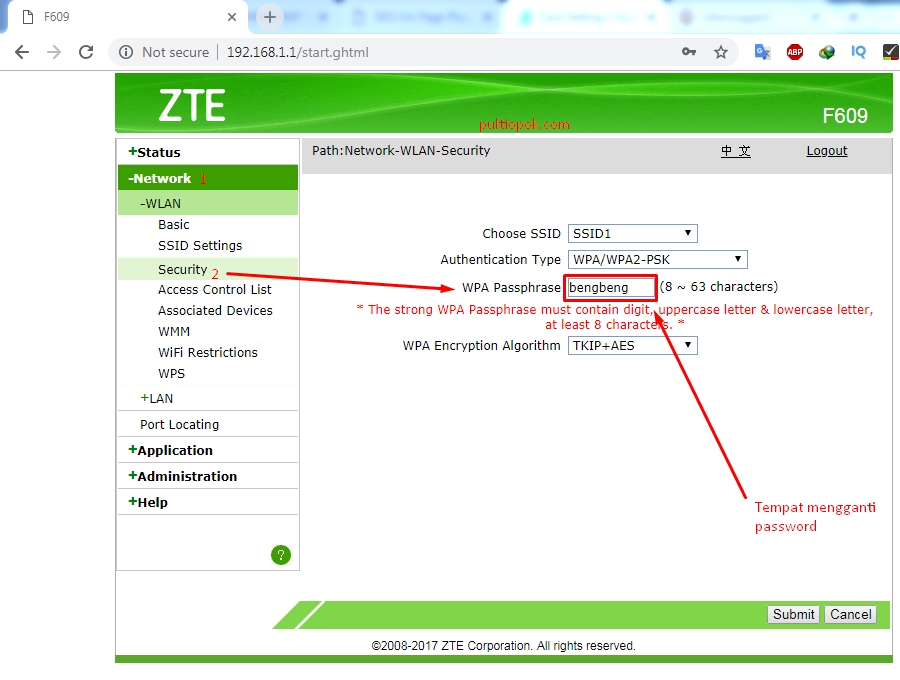The width and height of the screenshot is (900, 680).
Task: Open Associated Devices page
Action: (x=215, y=310)
